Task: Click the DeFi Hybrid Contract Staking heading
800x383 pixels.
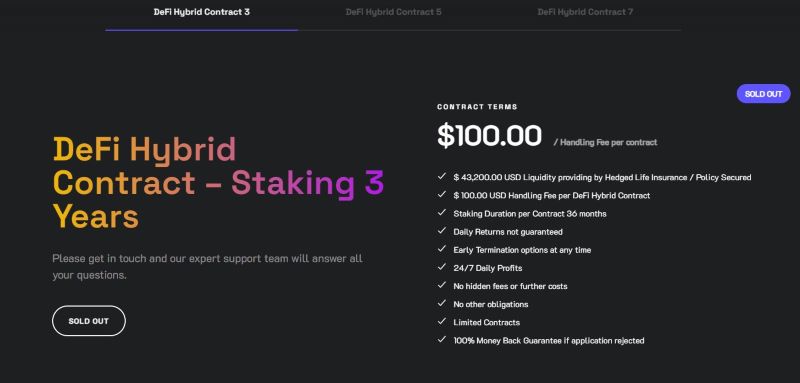Action: (218, 183)
